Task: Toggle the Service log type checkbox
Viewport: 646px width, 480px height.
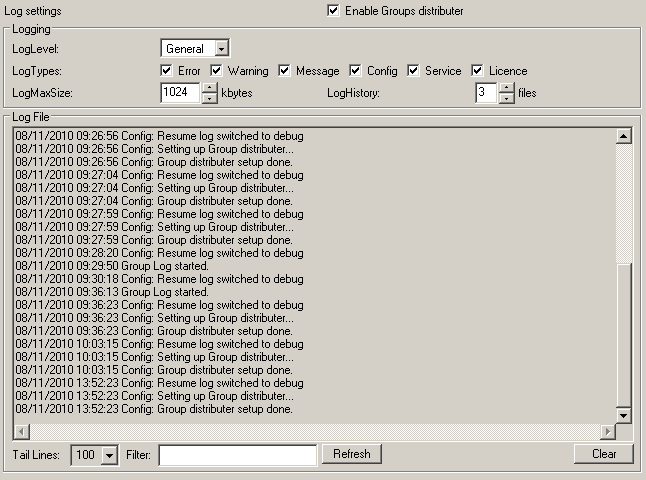Action: point(414,71)
